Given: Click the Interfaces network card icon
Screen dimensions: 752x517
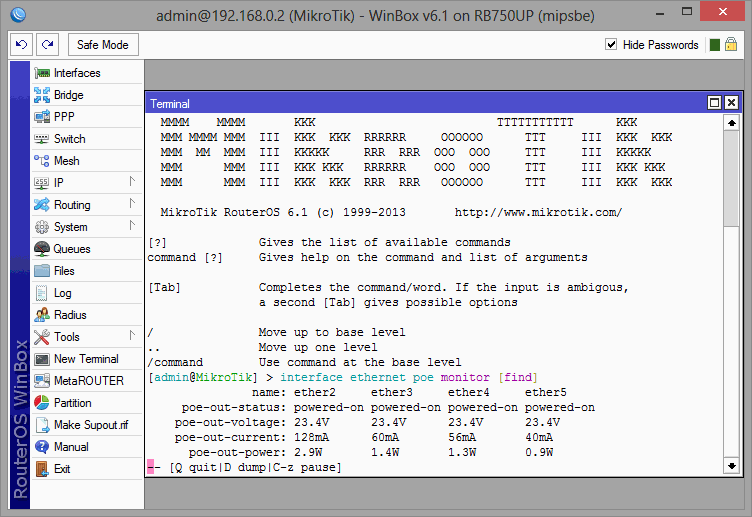Looking at the screenshot, I should click(x=42, y=73).
